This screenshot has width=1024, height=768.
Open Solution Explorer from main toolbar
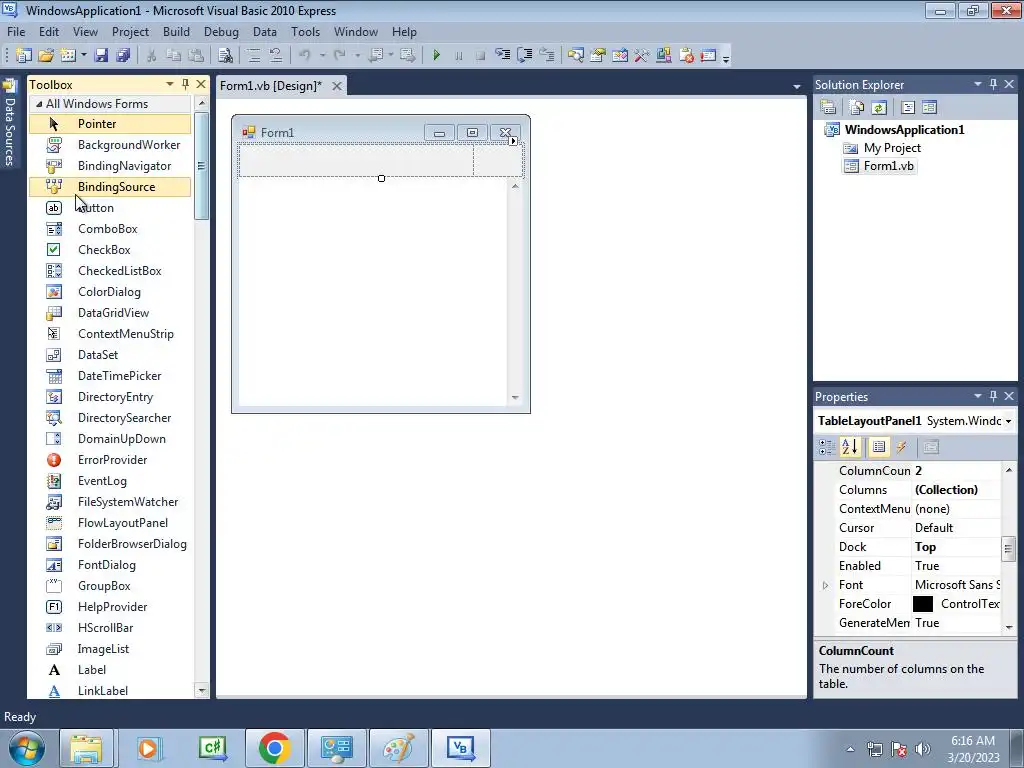[575, 56]
